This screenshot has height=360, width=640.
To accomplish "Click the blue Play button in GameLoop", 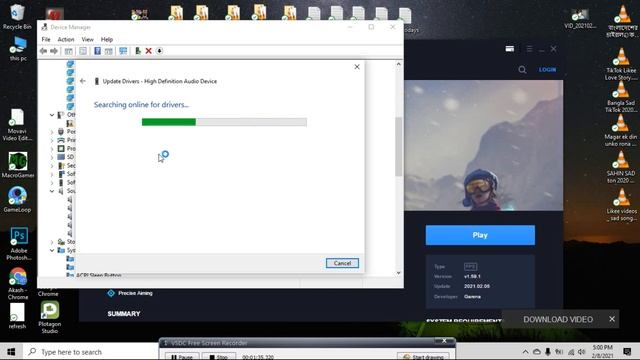I will (480, 235).
